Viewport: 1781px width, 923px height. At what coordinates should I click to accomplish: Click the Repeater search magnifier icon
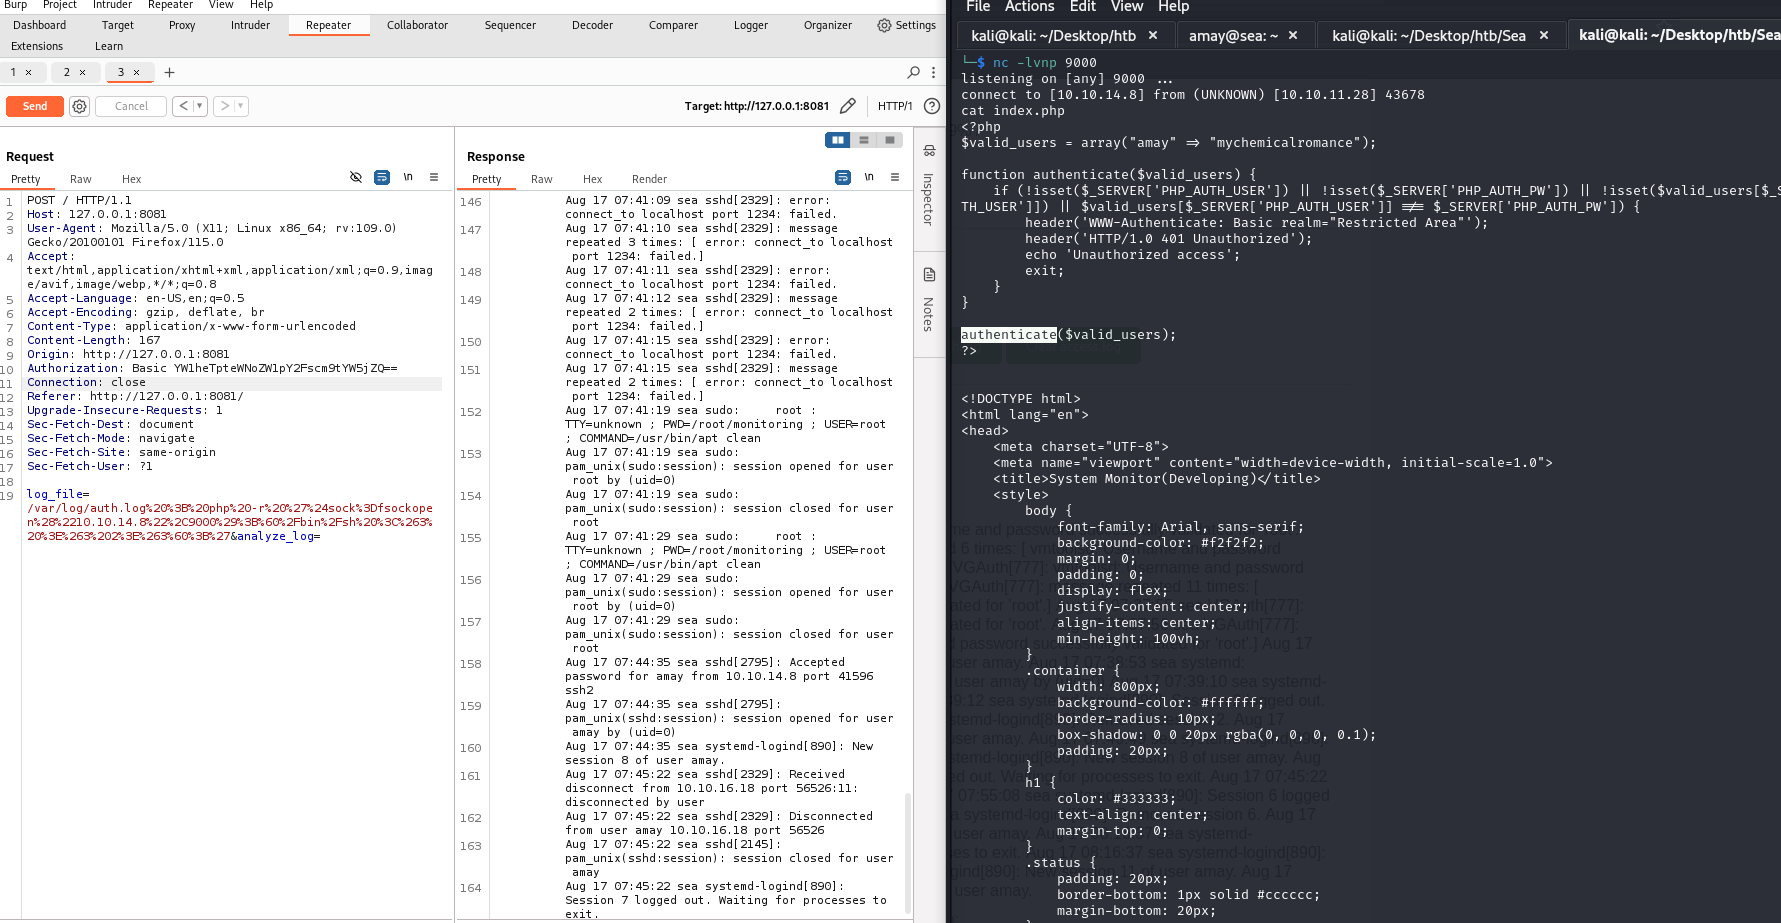click(913, 72)
